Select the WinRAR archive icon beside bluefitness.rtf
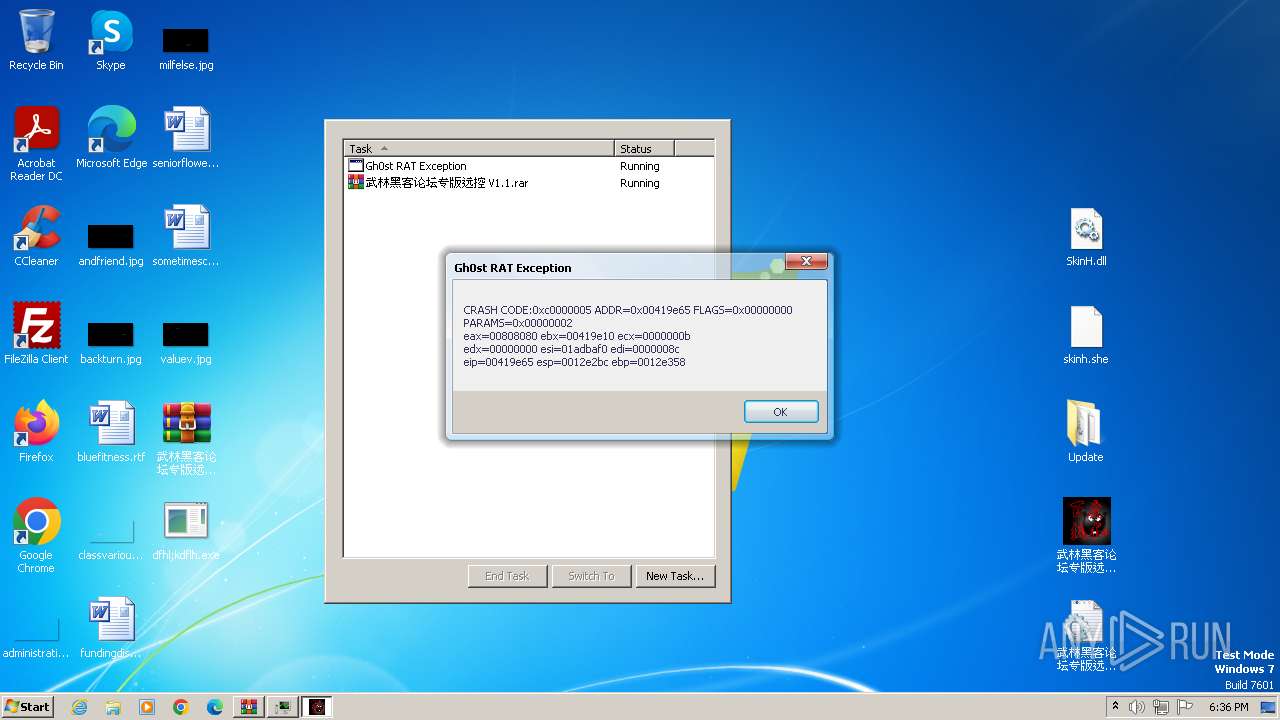Image resolution: width=1280 pixels, height=720 pixels. pyautogui.click(x=186, y=438)
